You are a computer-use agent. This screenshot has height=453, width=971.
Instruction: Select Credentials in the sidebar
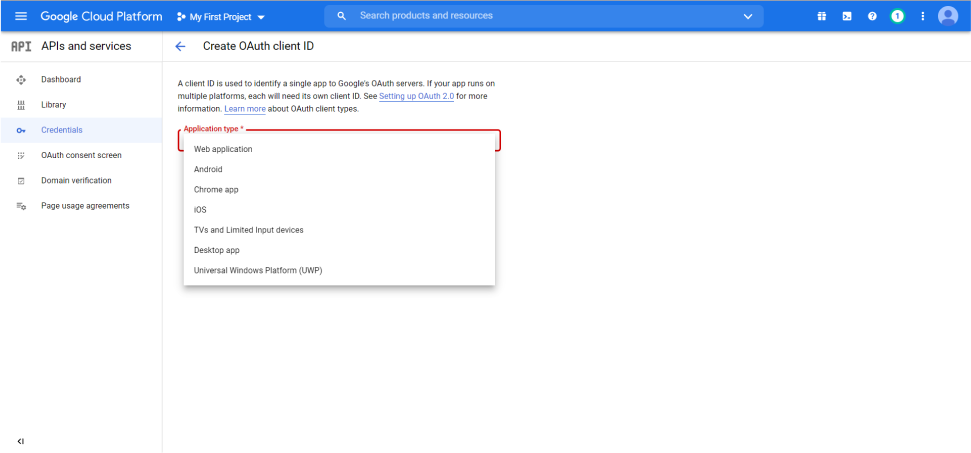click(x=81, y=130)
